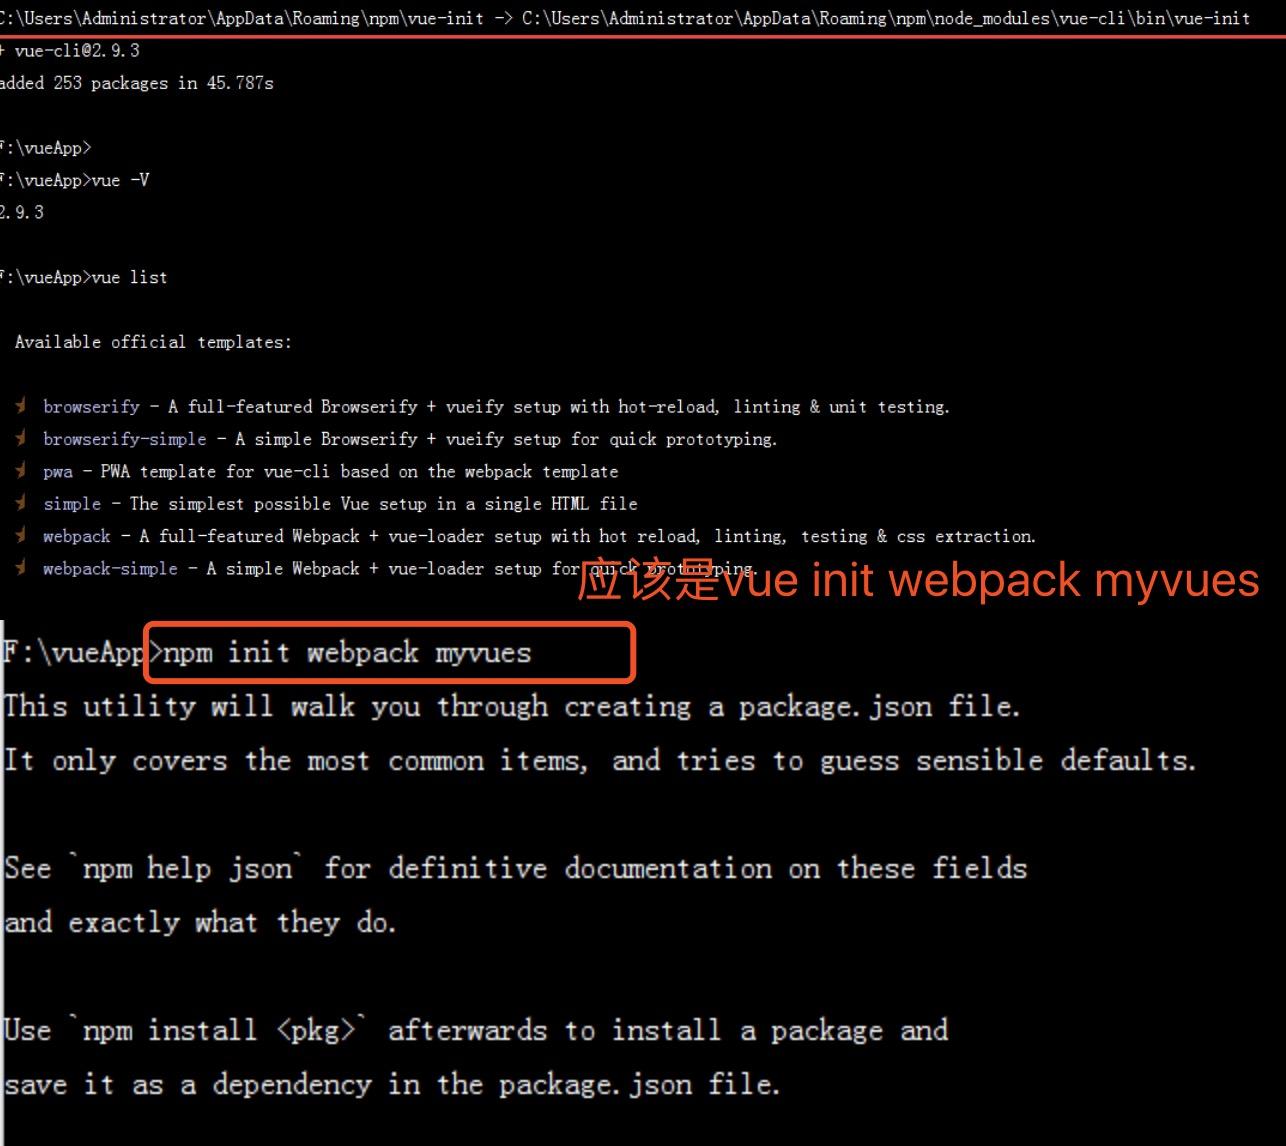This screenshot has width=1286, height=1146.
Task: Select the "This utility will walk you through" line
Action: tap(511, 706)
